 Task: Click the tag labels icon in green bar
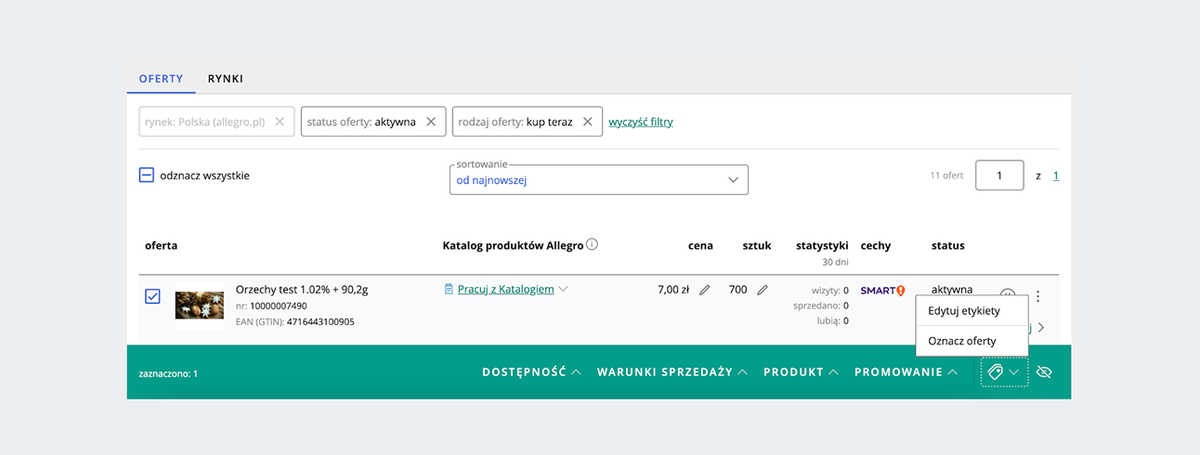click(x=995, y=372)
